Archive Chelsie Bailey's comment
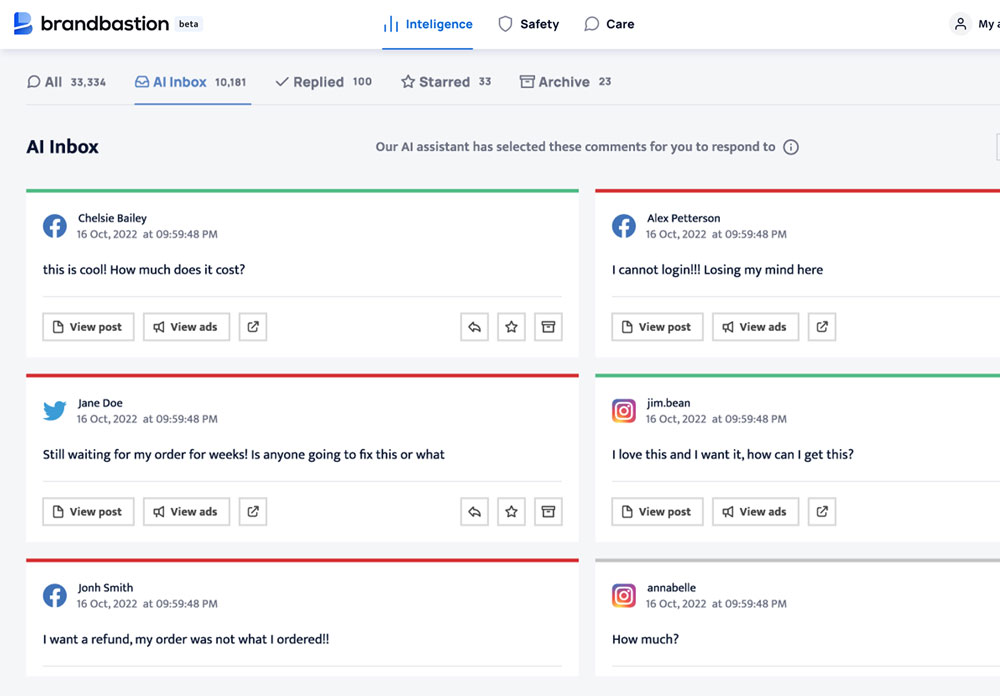1000x696 pixels. [x=548, y=327]
